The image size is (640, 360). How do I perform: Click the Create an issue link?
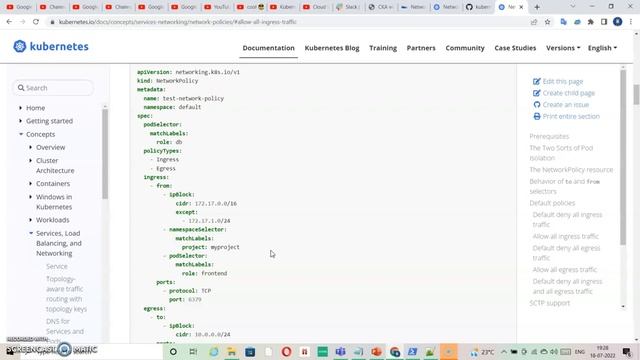pos(566,104)
